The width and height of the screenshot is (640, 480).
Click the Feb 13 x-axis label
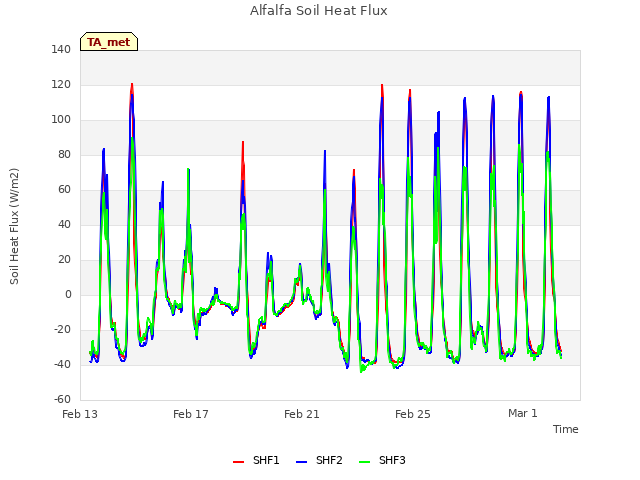click(80, 414)
